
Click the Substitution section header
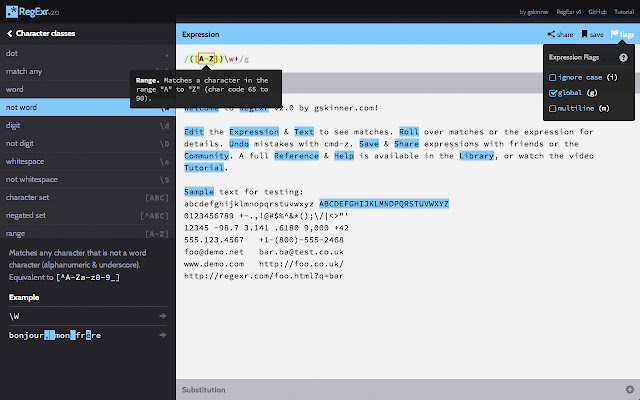tap(408, 389)
